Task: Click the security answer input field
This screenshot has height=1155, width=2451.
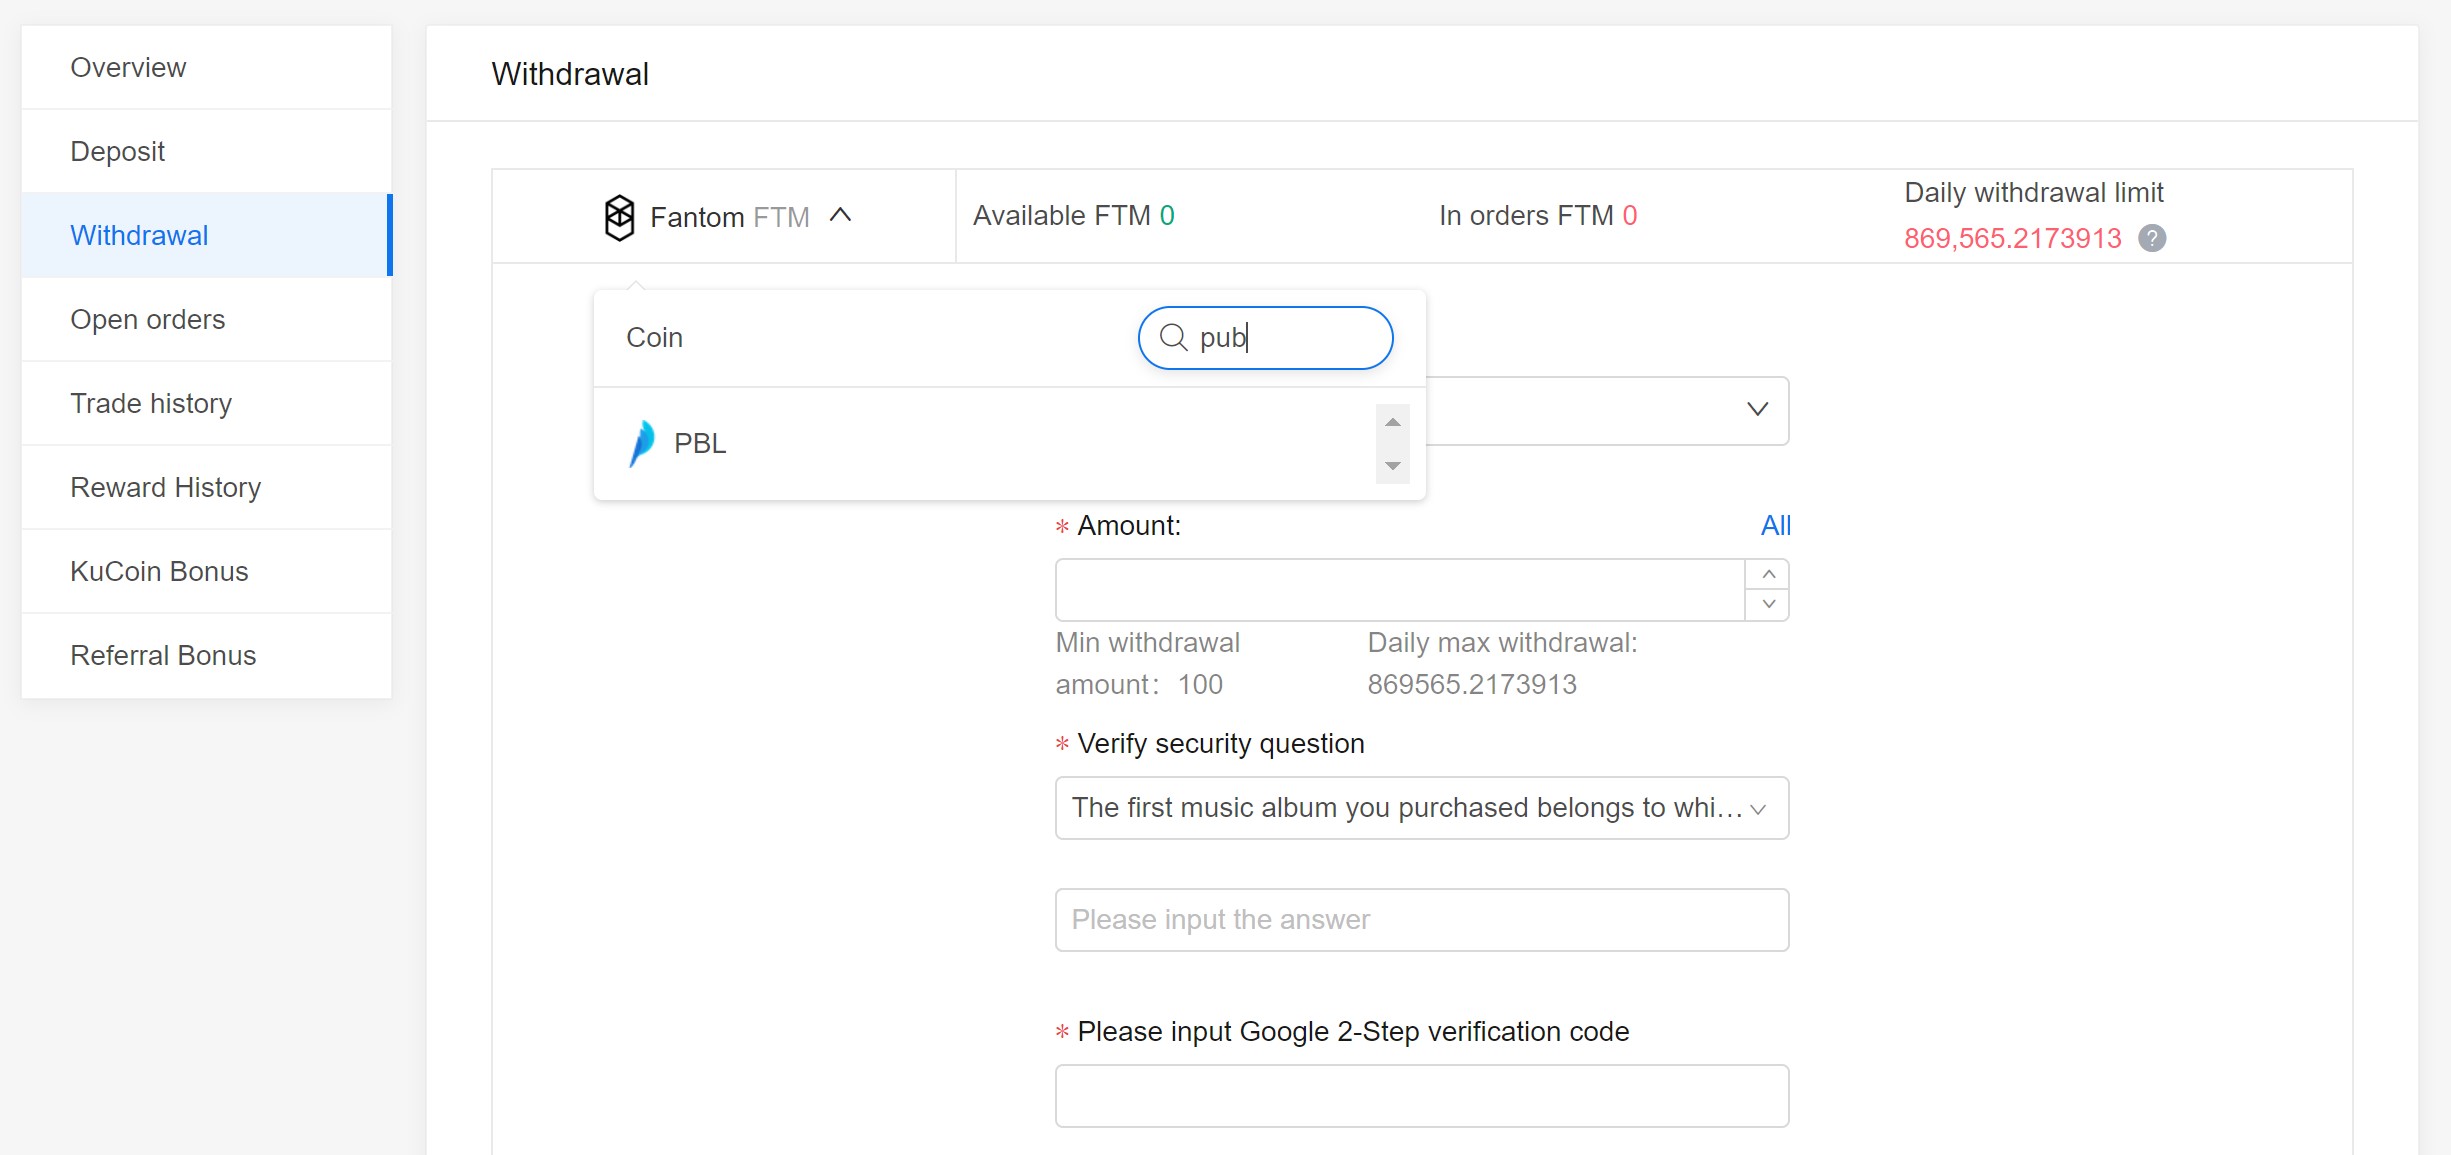Action: click(x=1421, y=920)
